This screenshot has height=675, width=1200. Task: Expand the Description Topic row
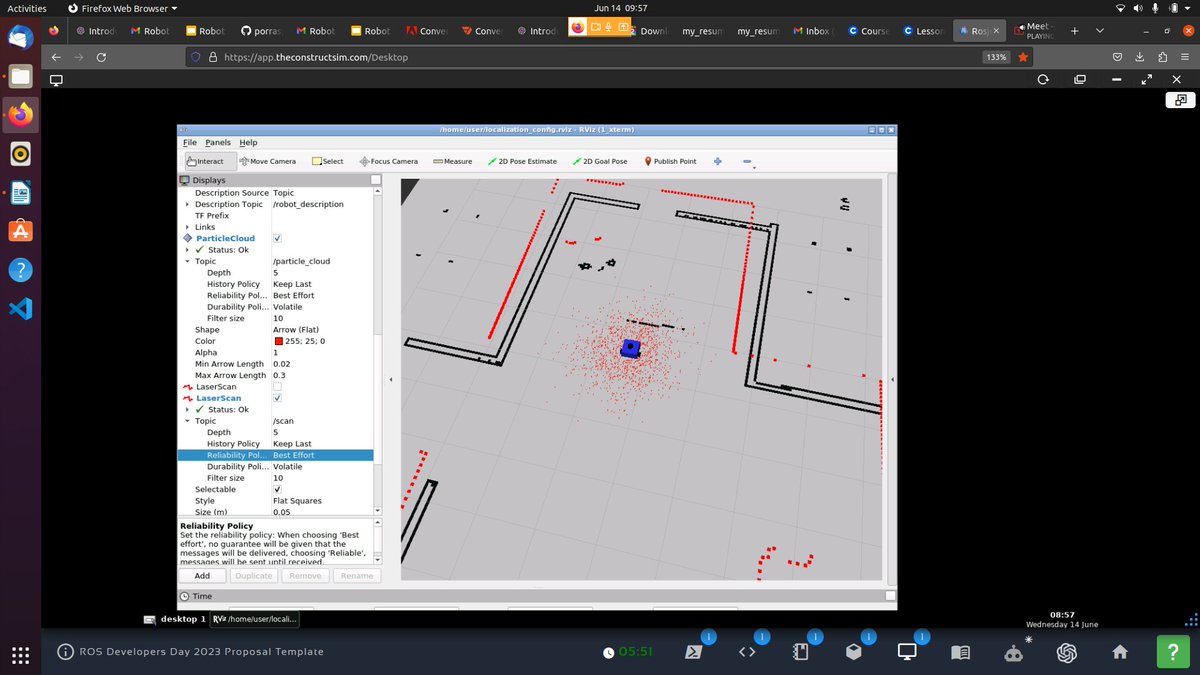point(187,204)
